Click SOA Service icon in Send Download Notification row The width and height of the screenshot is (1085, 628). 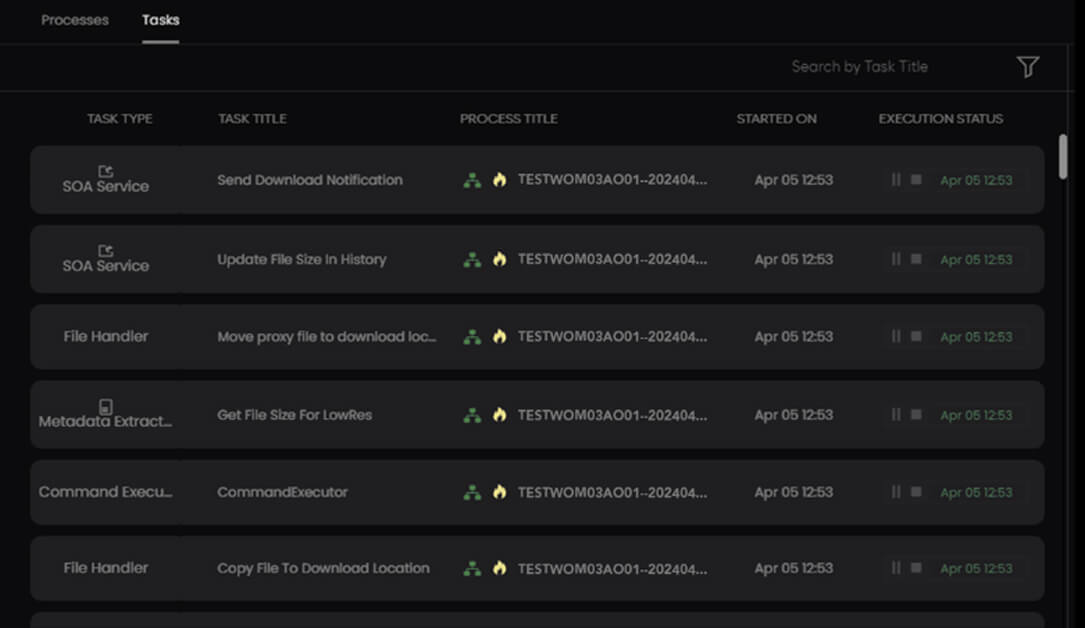pos(105,171)
